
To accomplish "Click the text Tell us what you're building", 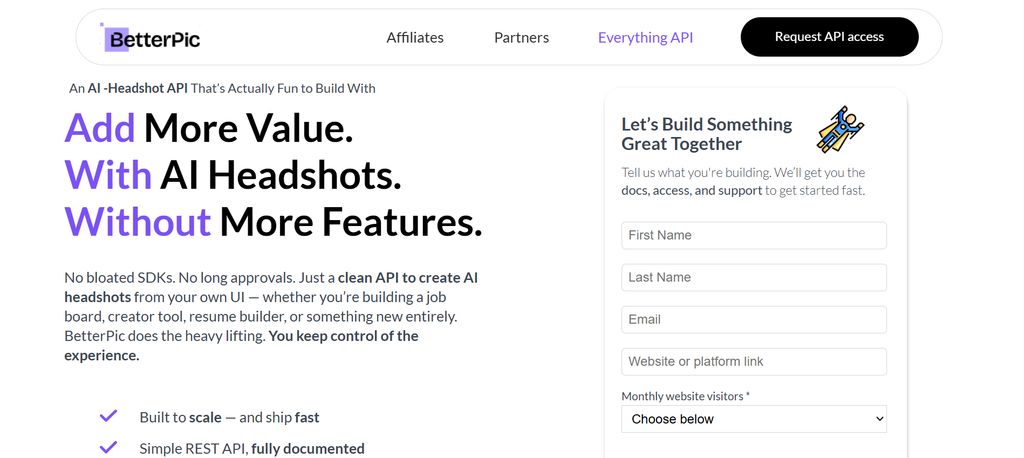I will 743,182.
